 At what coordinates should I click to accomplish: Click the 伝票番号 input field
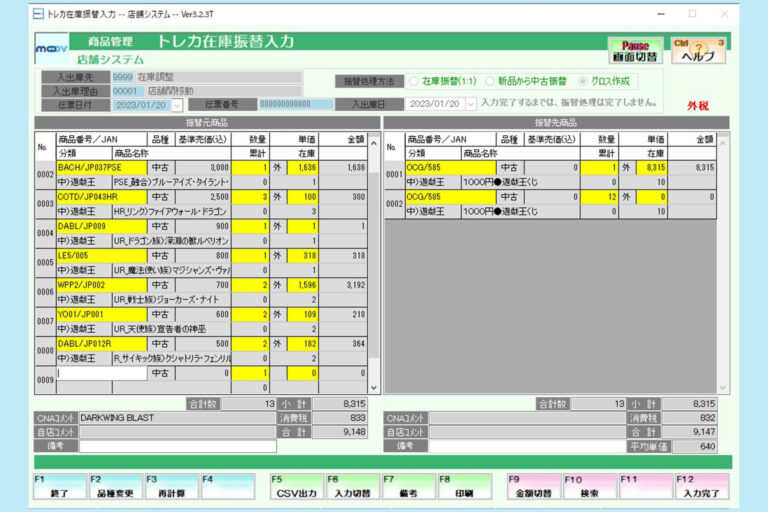click(295, 104)
